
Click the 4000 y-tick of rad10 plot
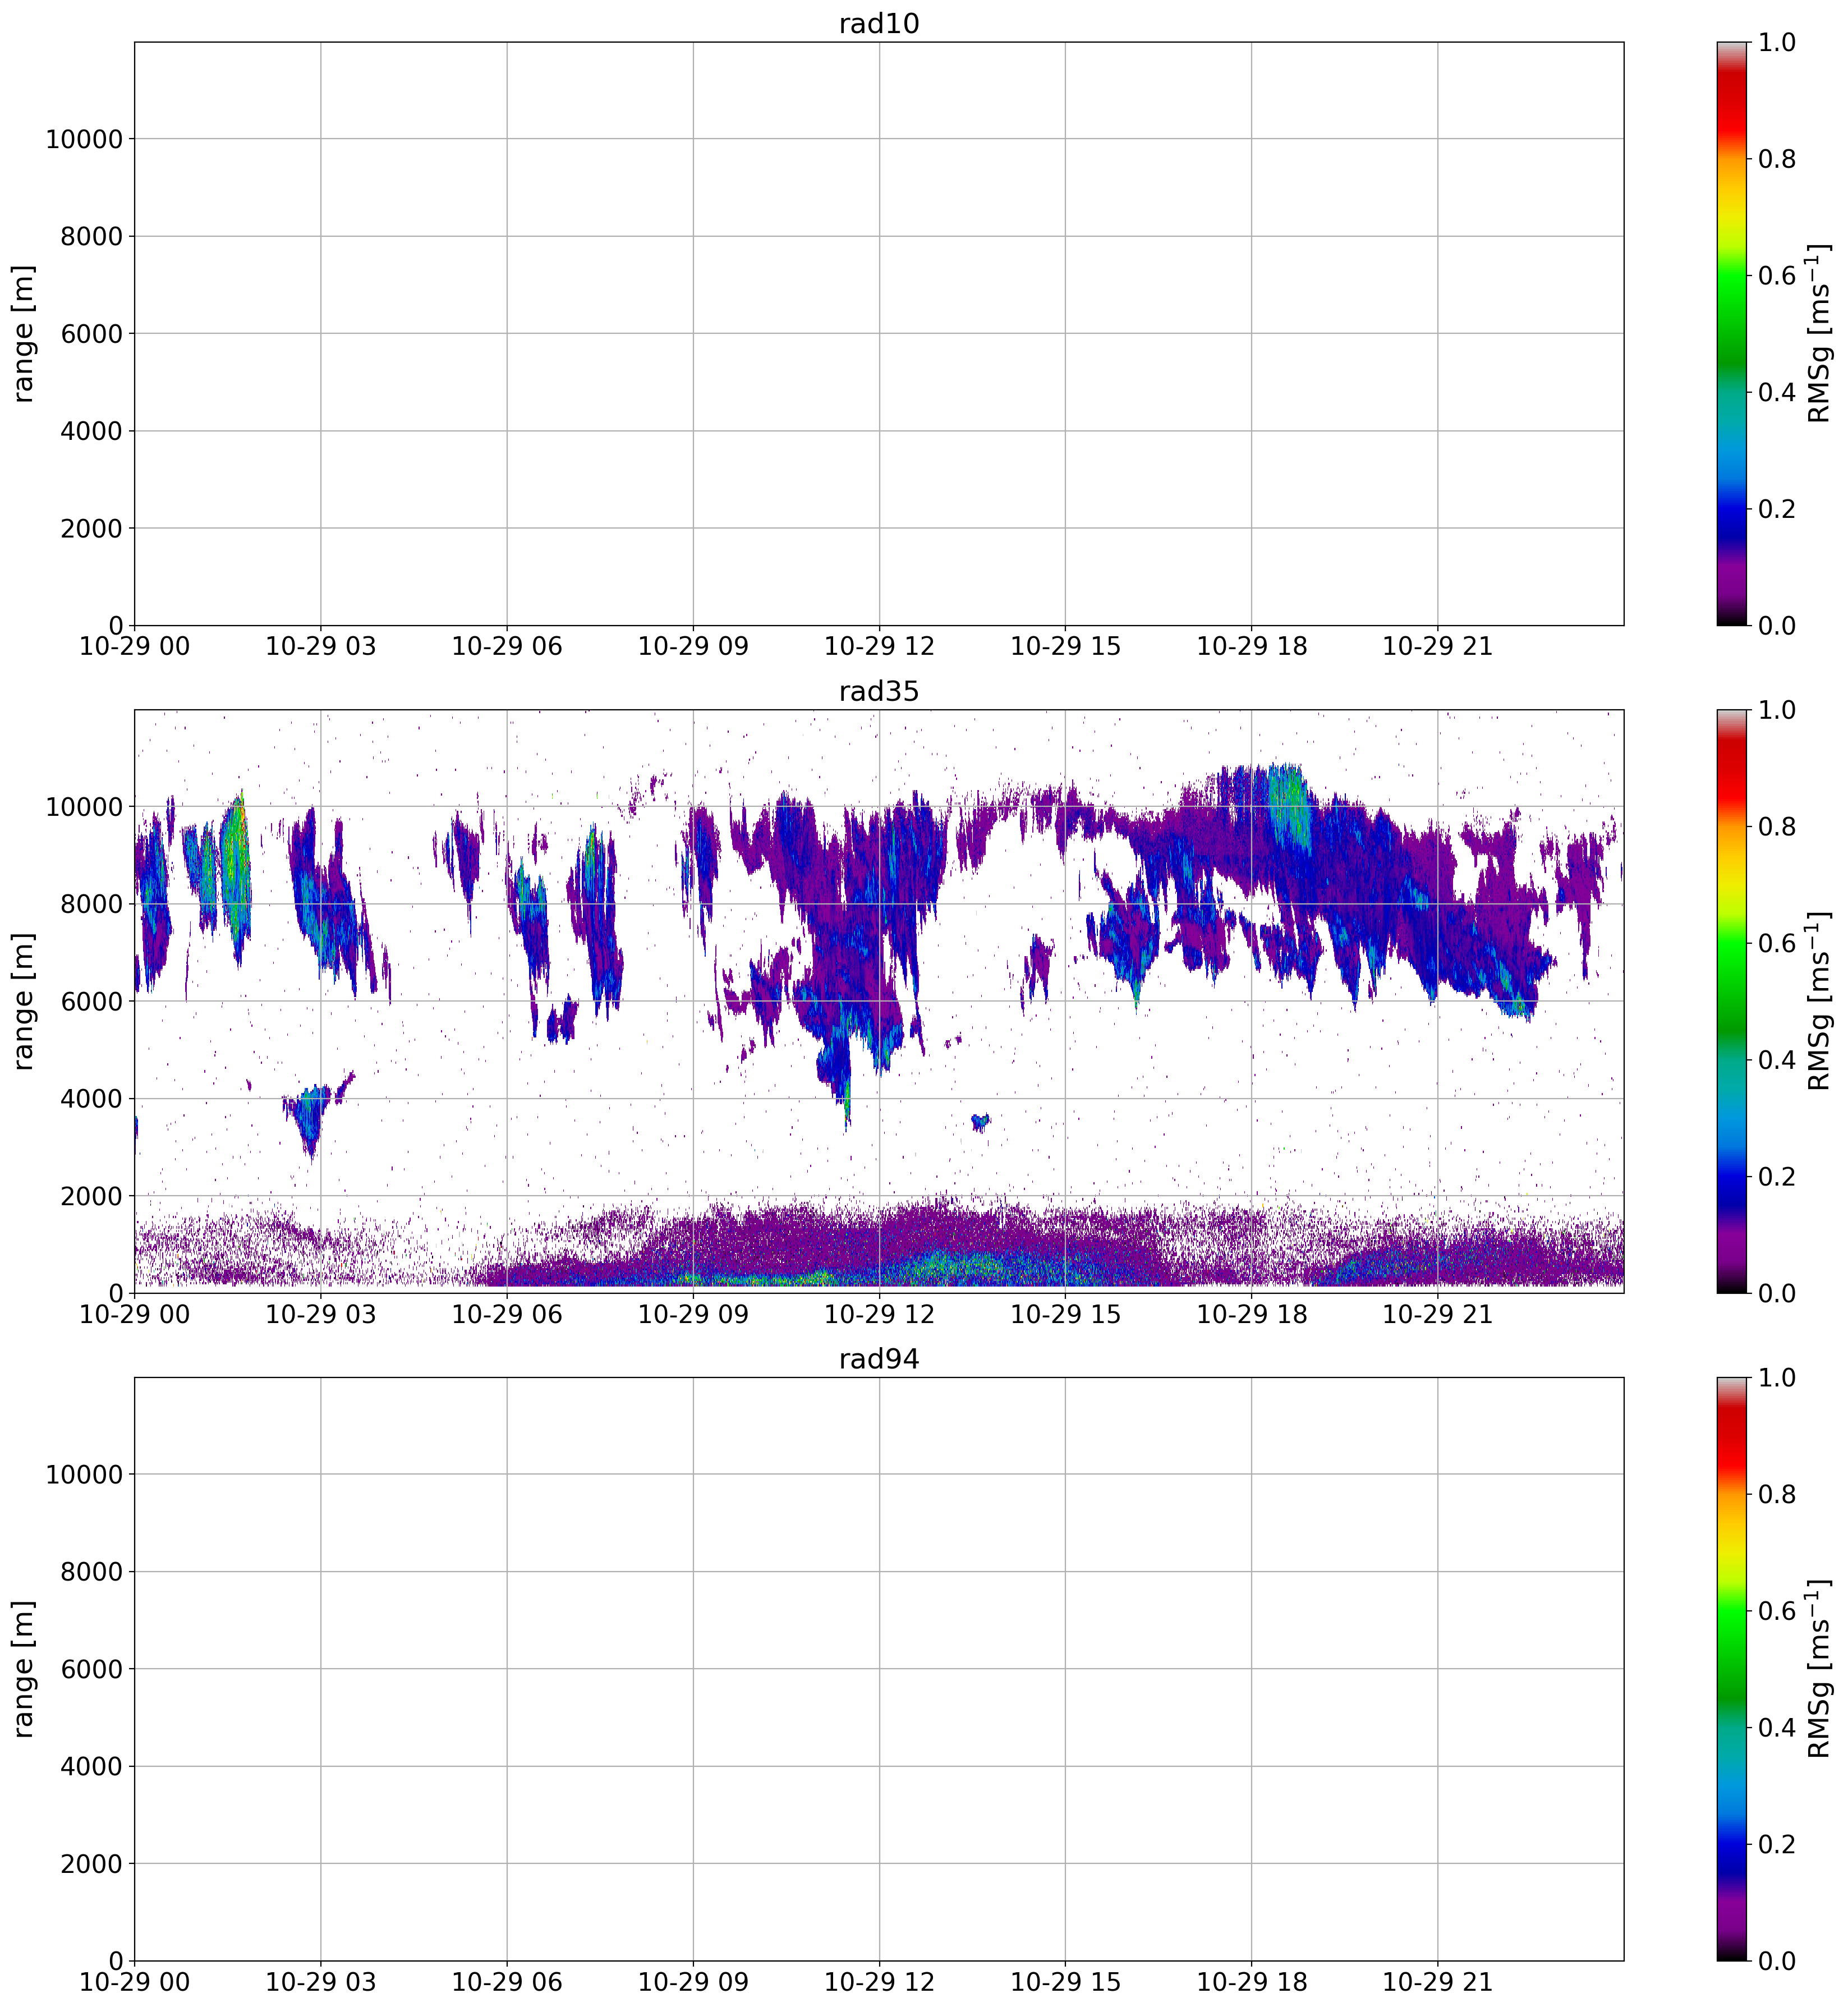(x=91, y=431)
